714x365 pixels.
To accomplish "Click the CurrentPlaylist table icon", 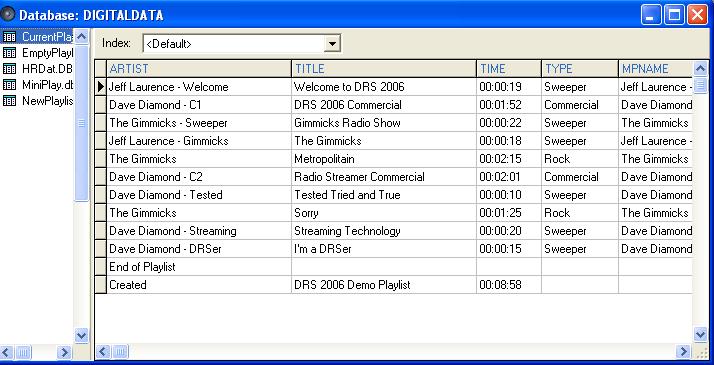I will click(x=9, y=37).
